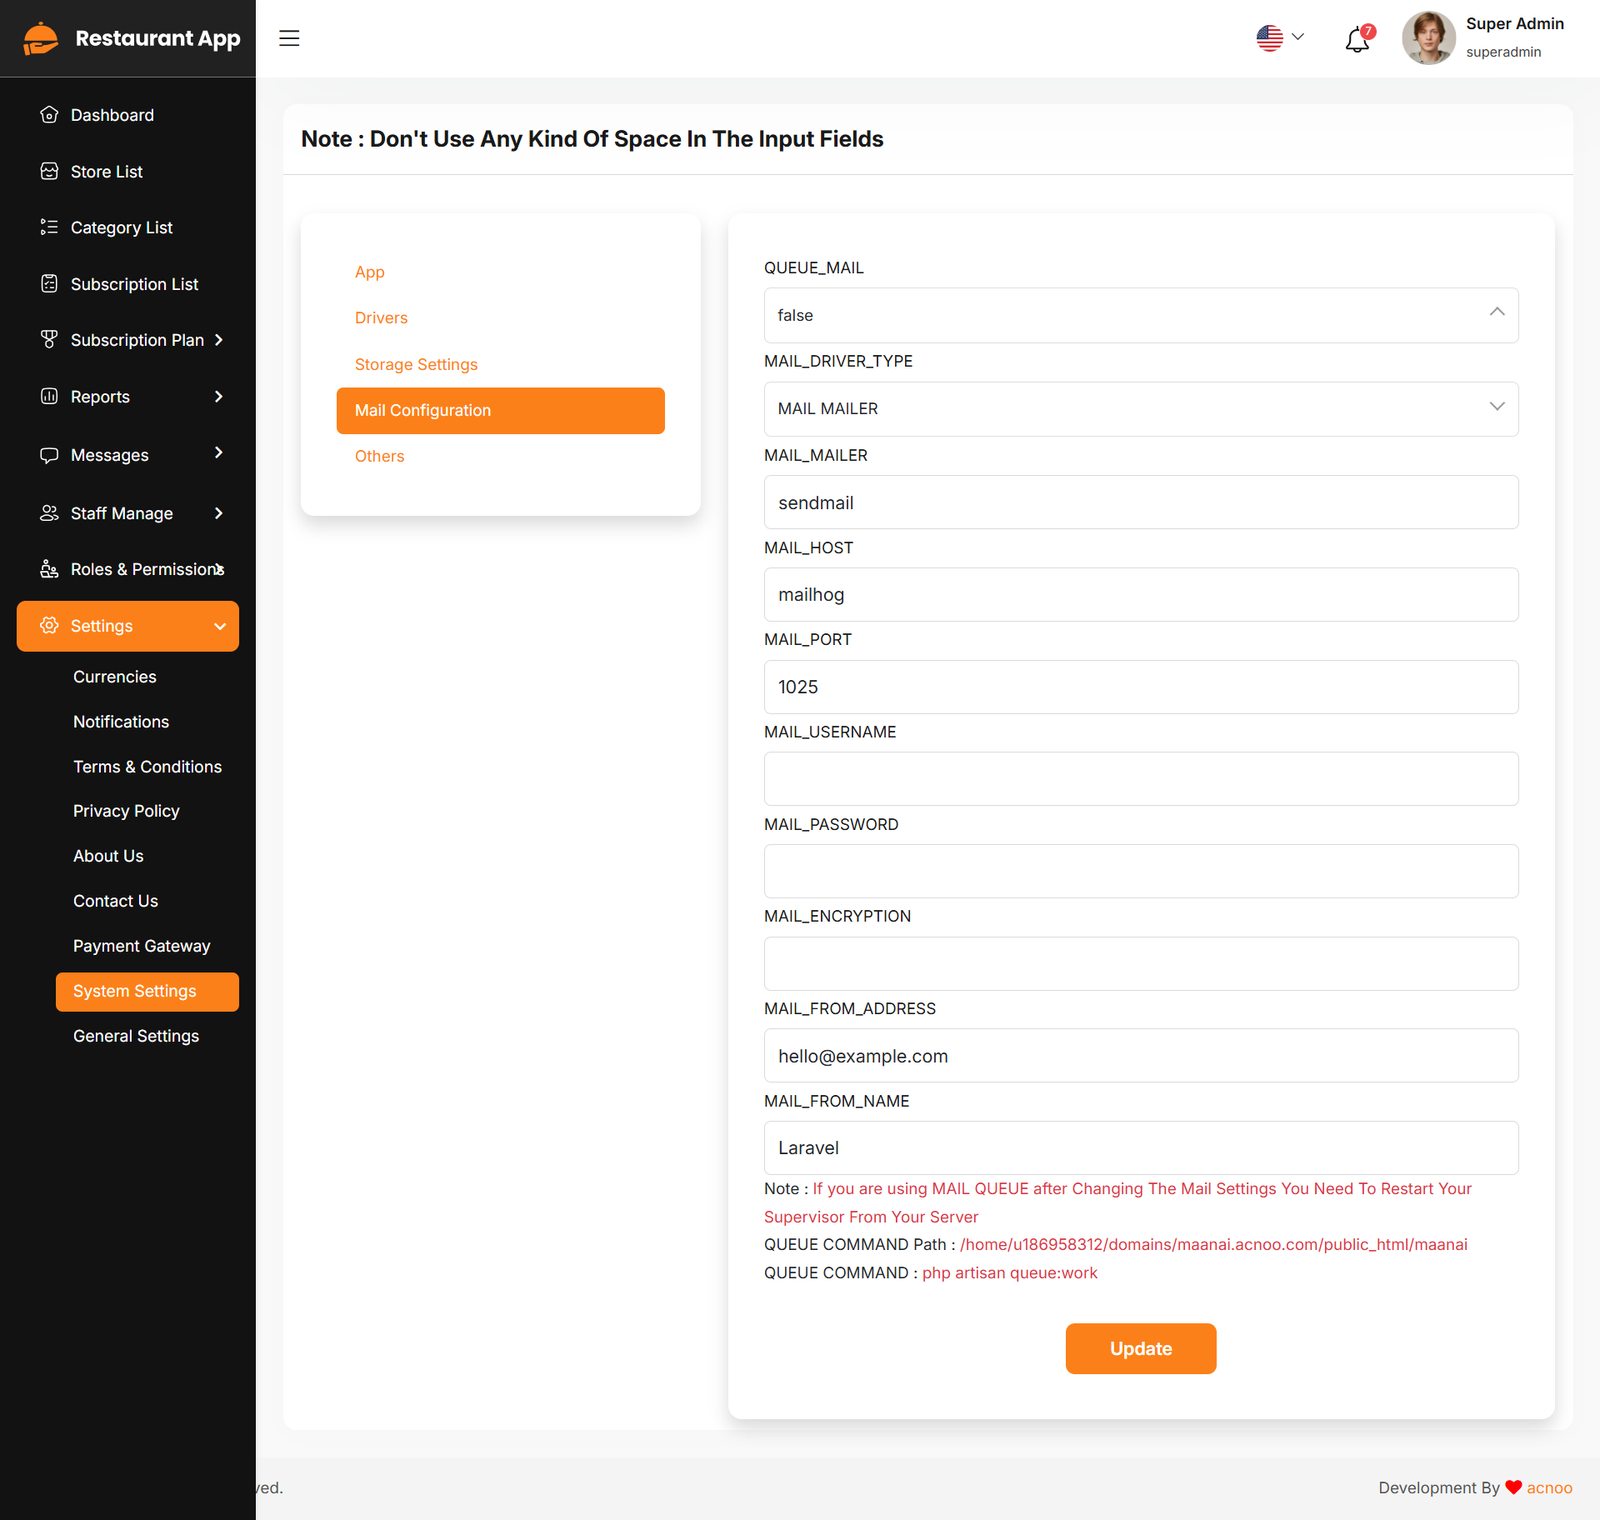Click the hamburger menu icon
Image resolution: width=1600 pixels, height=1520 pixels.
289,38
